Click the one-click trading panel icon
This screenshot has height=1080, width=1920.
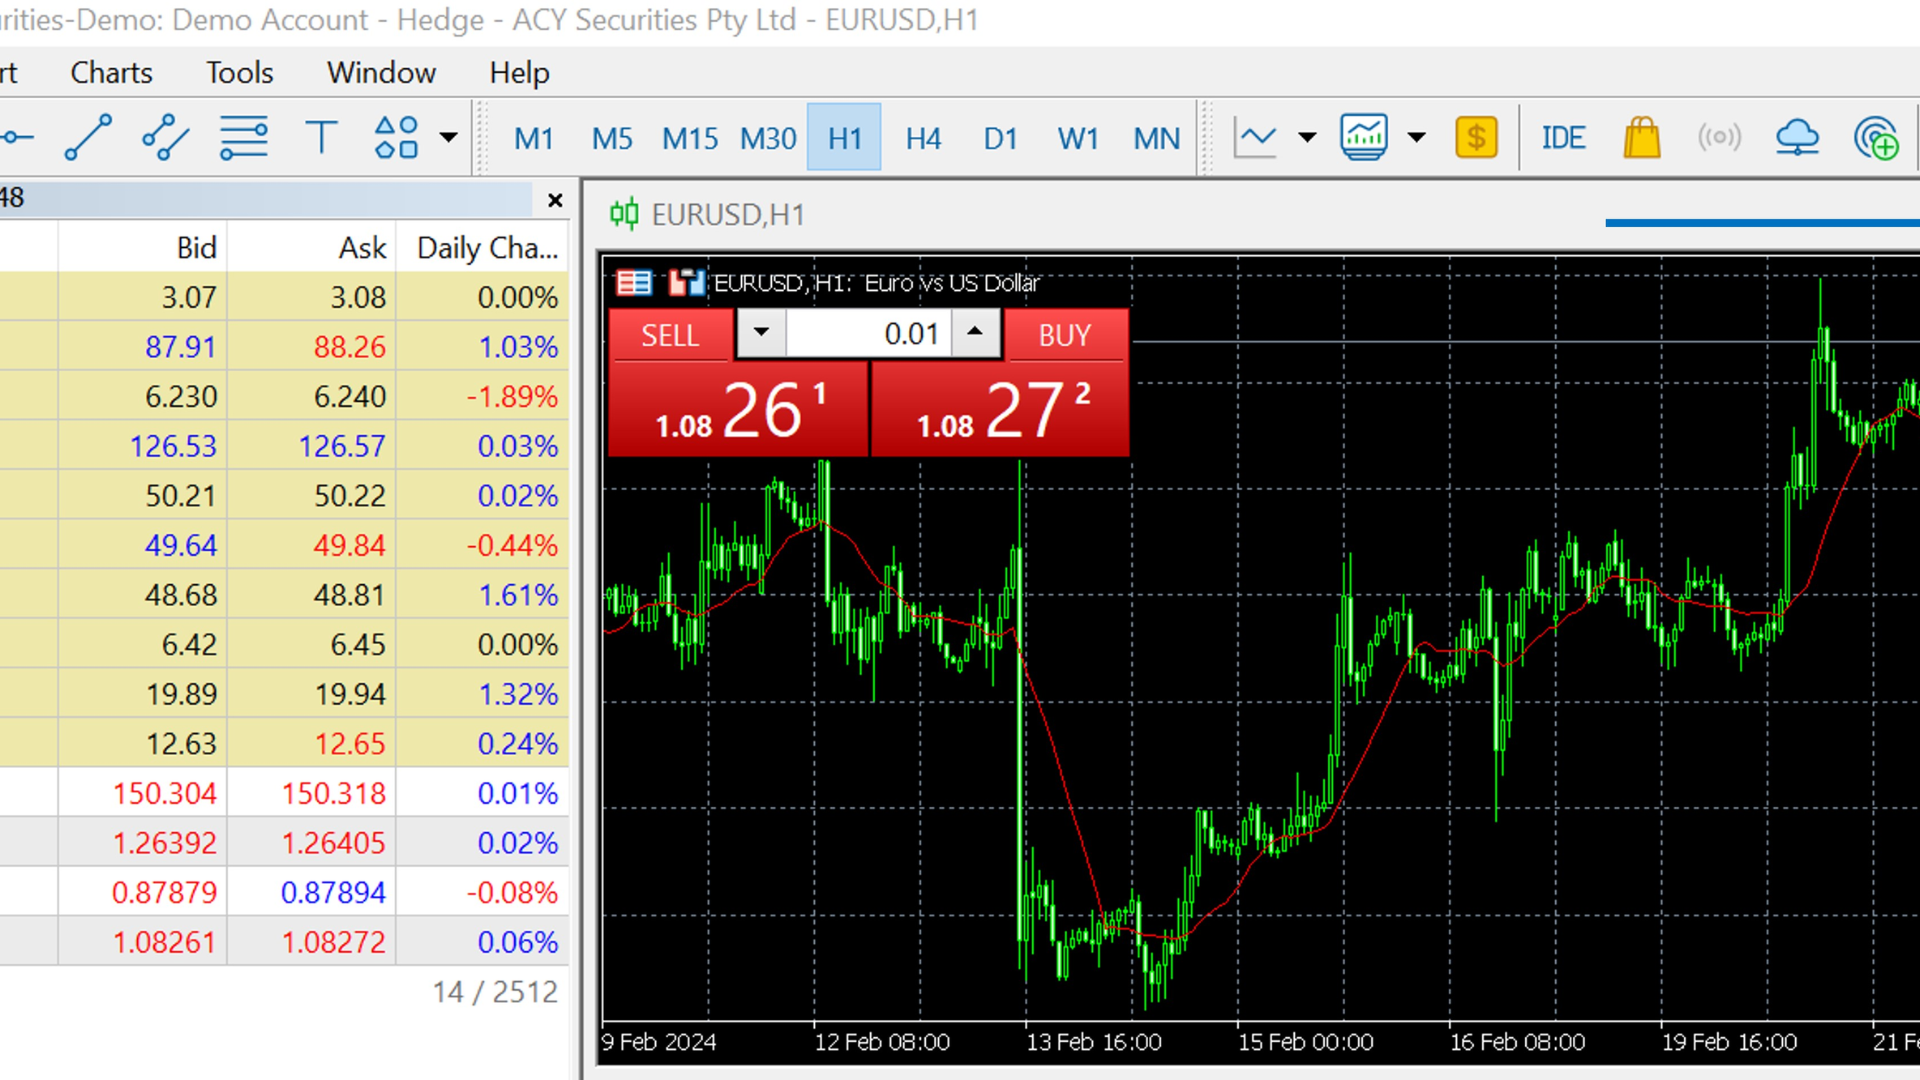point(686,283)
